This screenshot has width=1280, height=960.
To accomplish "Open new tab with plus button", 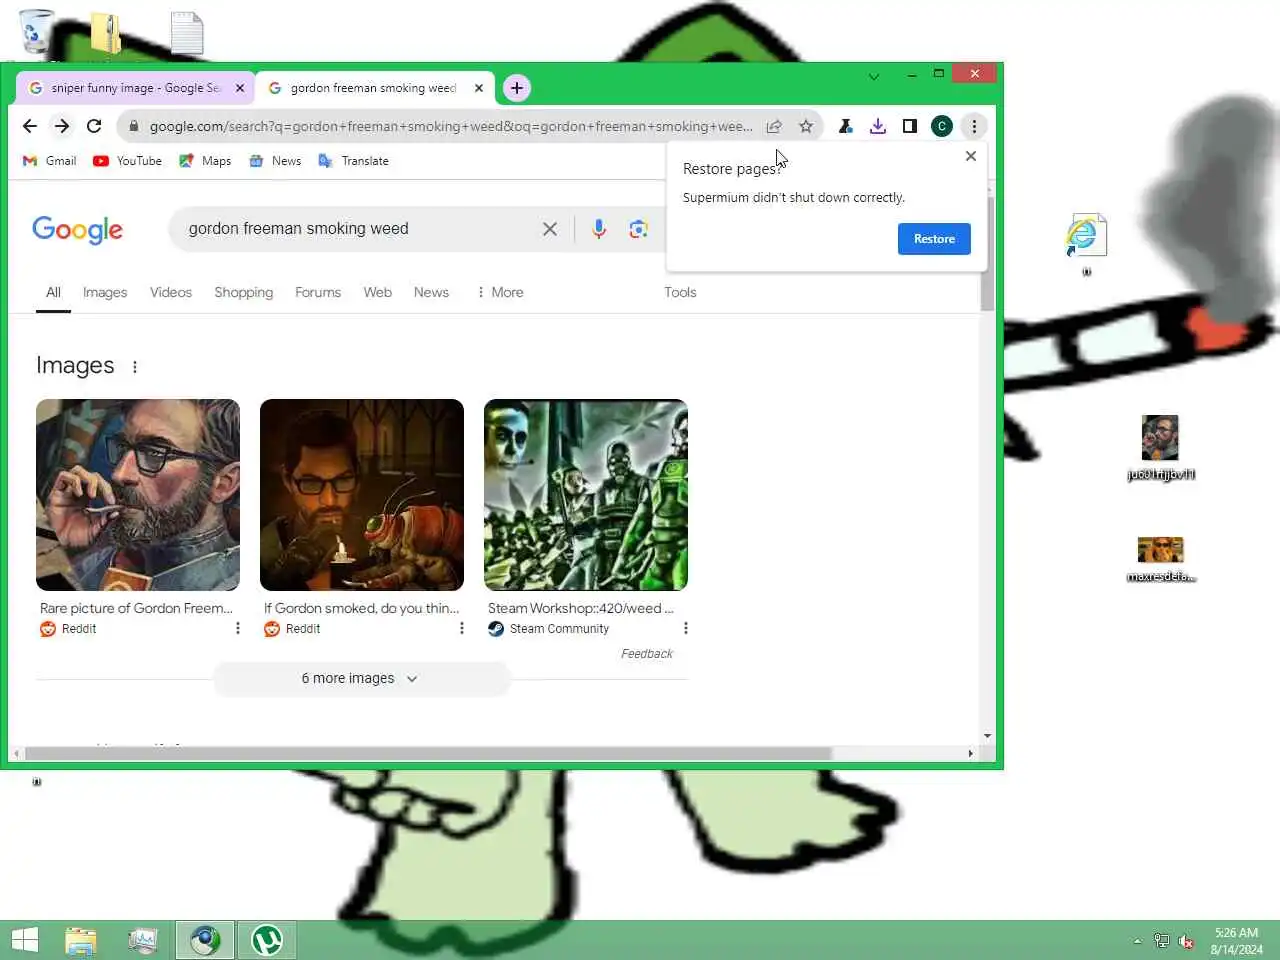I will (517, 88).
